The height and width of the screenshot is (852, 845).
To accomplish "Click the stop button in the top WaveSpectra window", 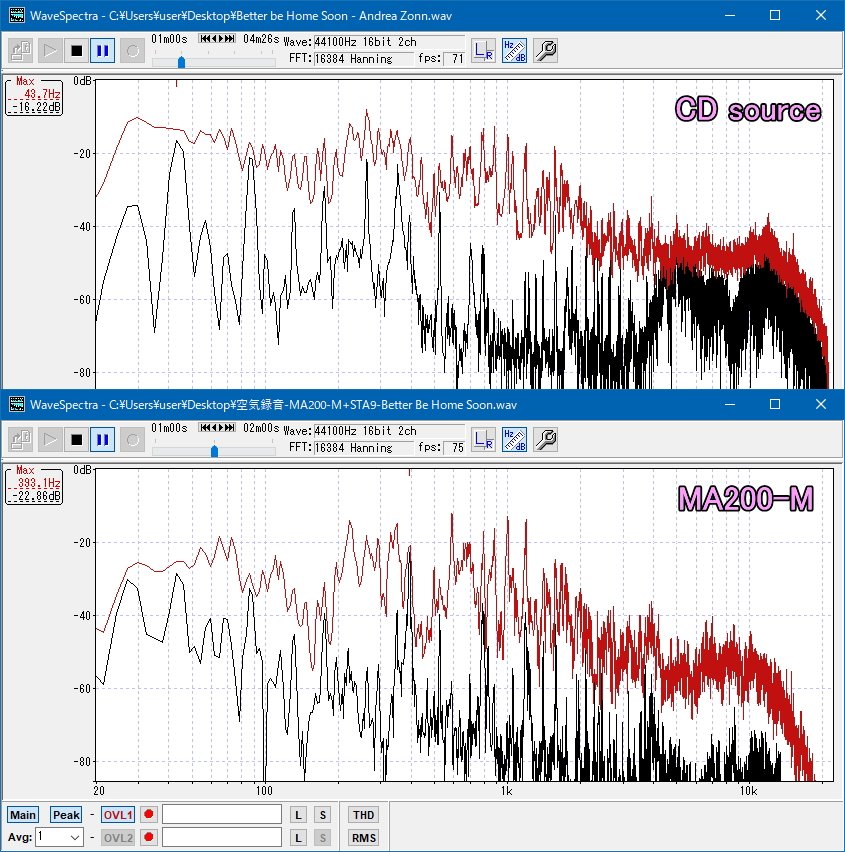I will (76, 51).
